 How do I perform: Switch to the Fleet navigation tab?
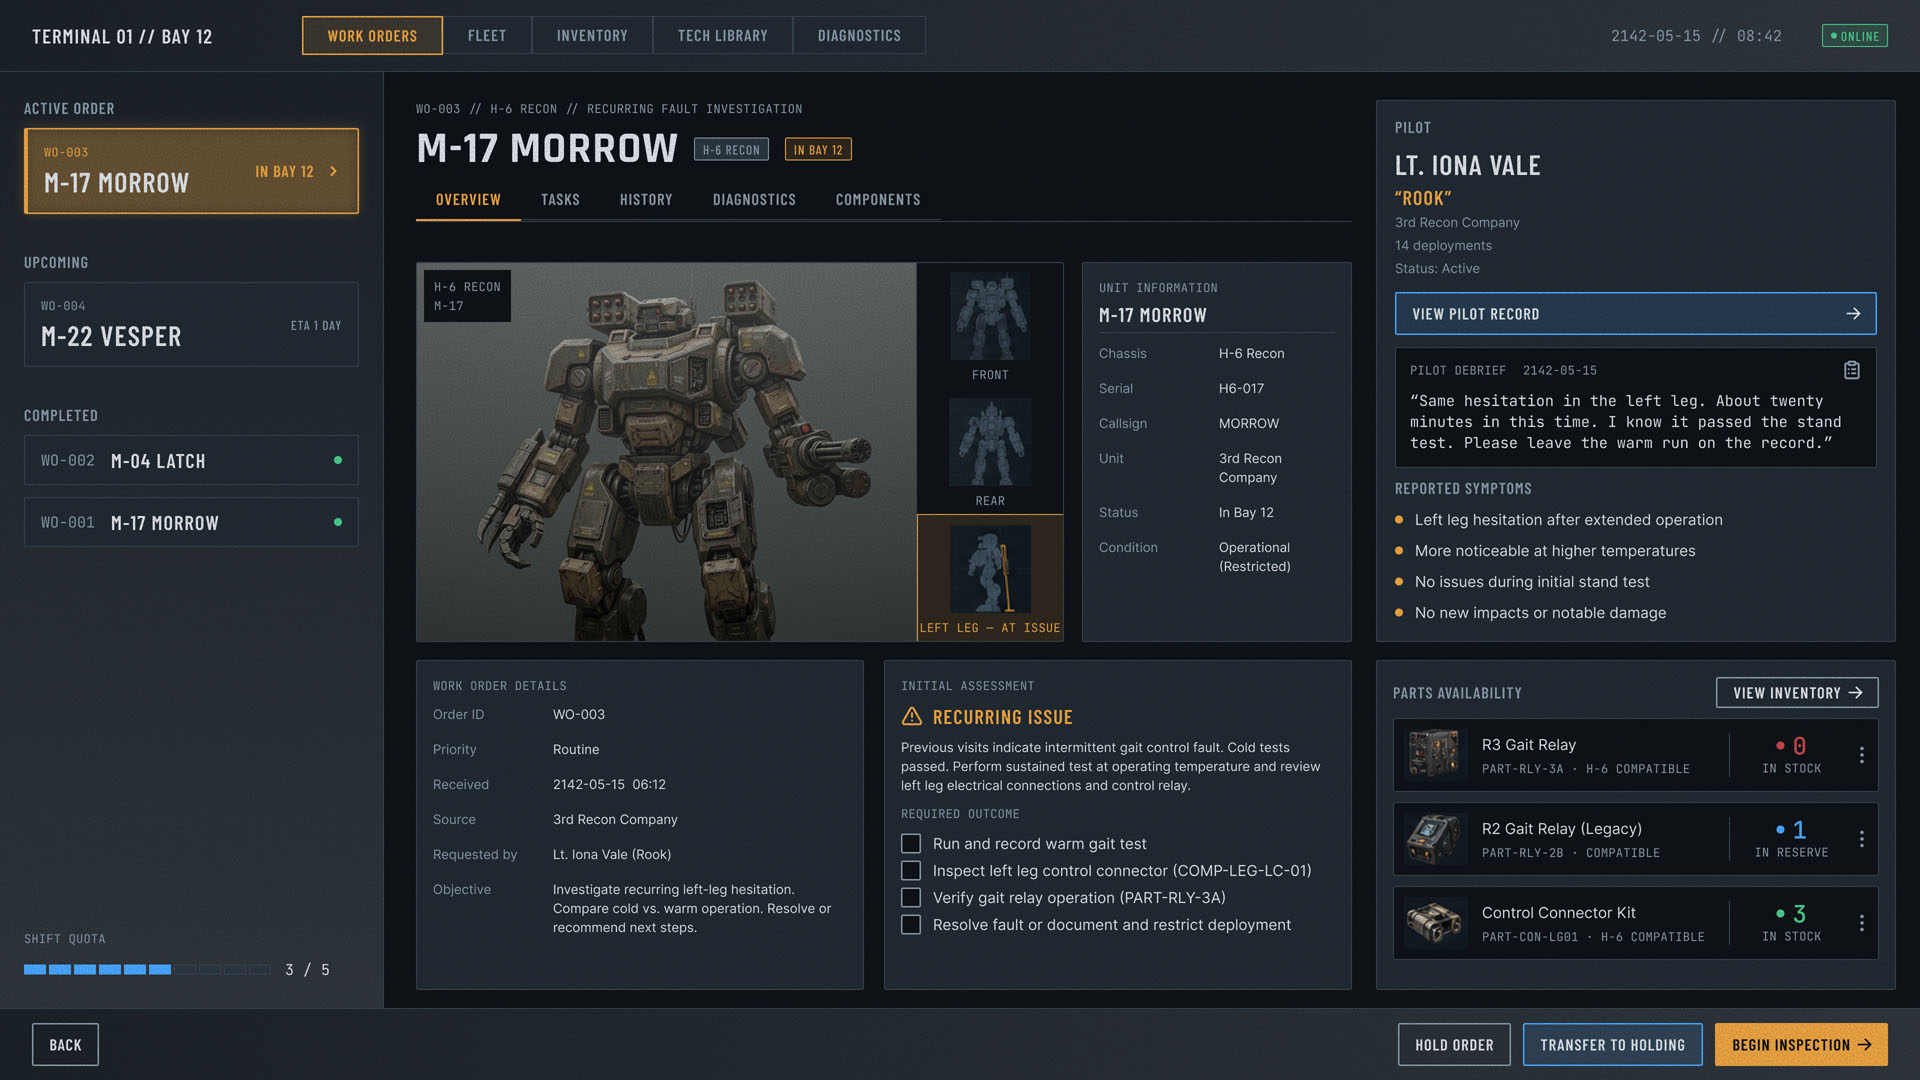(487, 36)
